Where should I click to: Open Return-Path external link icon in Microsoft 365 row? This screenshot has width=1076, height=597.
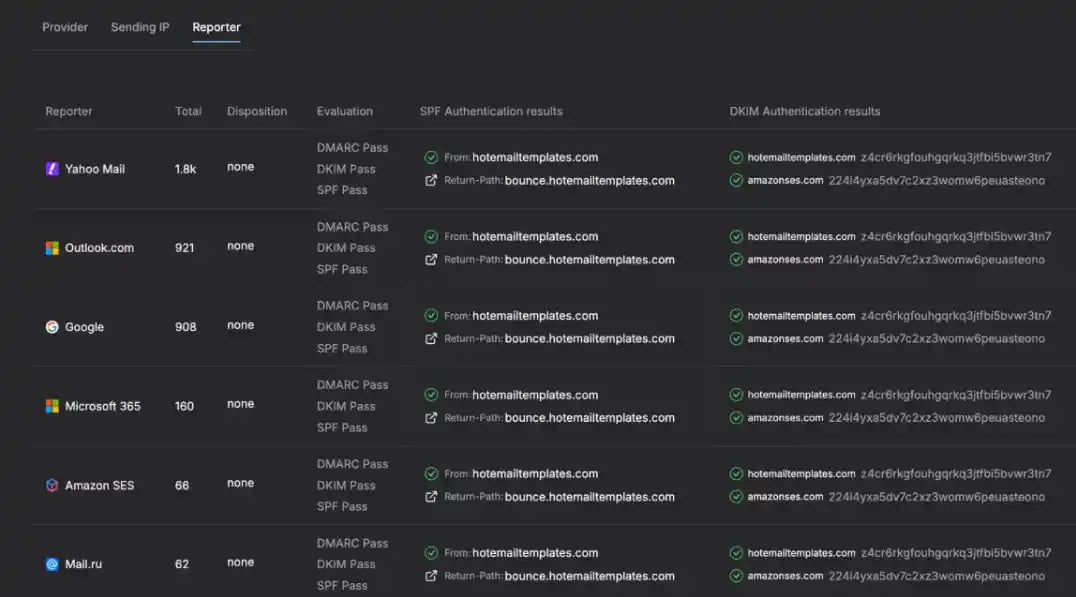431,417
